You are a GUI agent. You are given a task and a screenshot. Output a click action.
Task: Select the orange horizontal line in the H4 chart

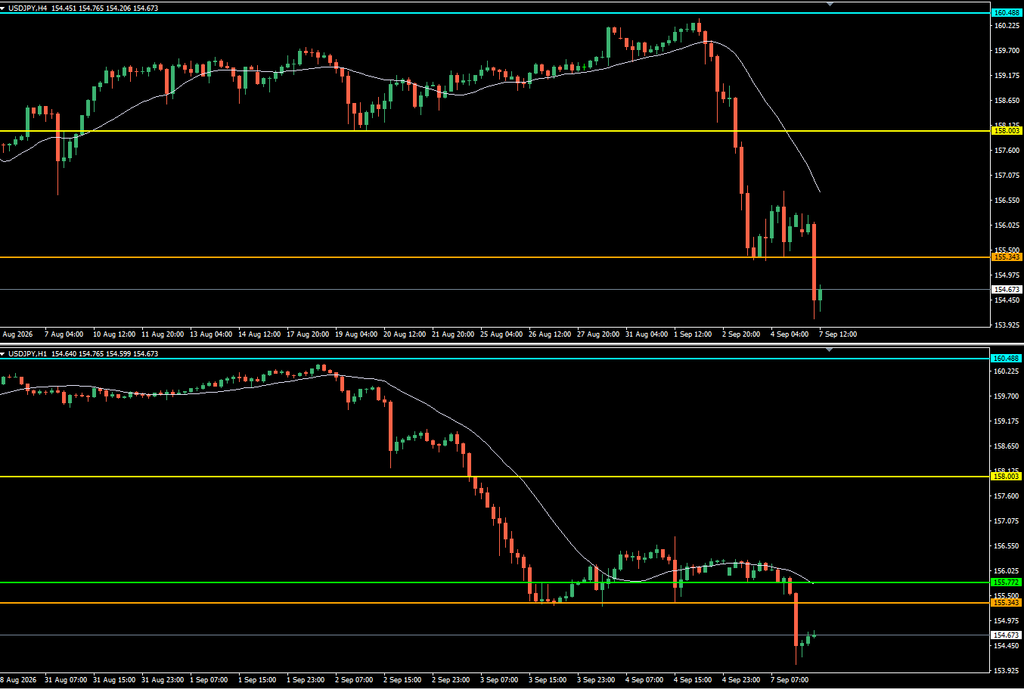tap(495, 257)
